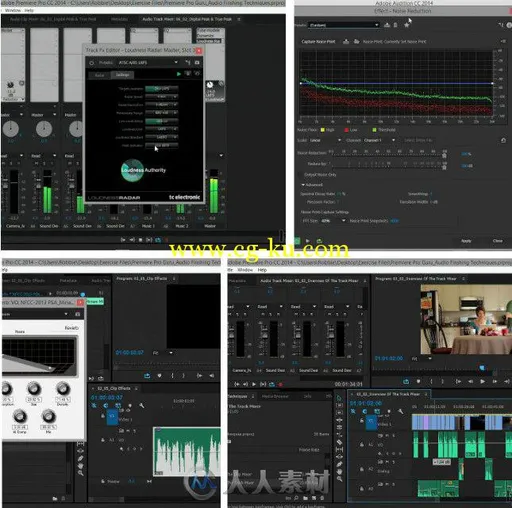Image resolution: width=512 pixels, height=508 pixels.
Task: Click the Delete Preset trash icon in Noise Reduction
Action: tap(395, 25)
